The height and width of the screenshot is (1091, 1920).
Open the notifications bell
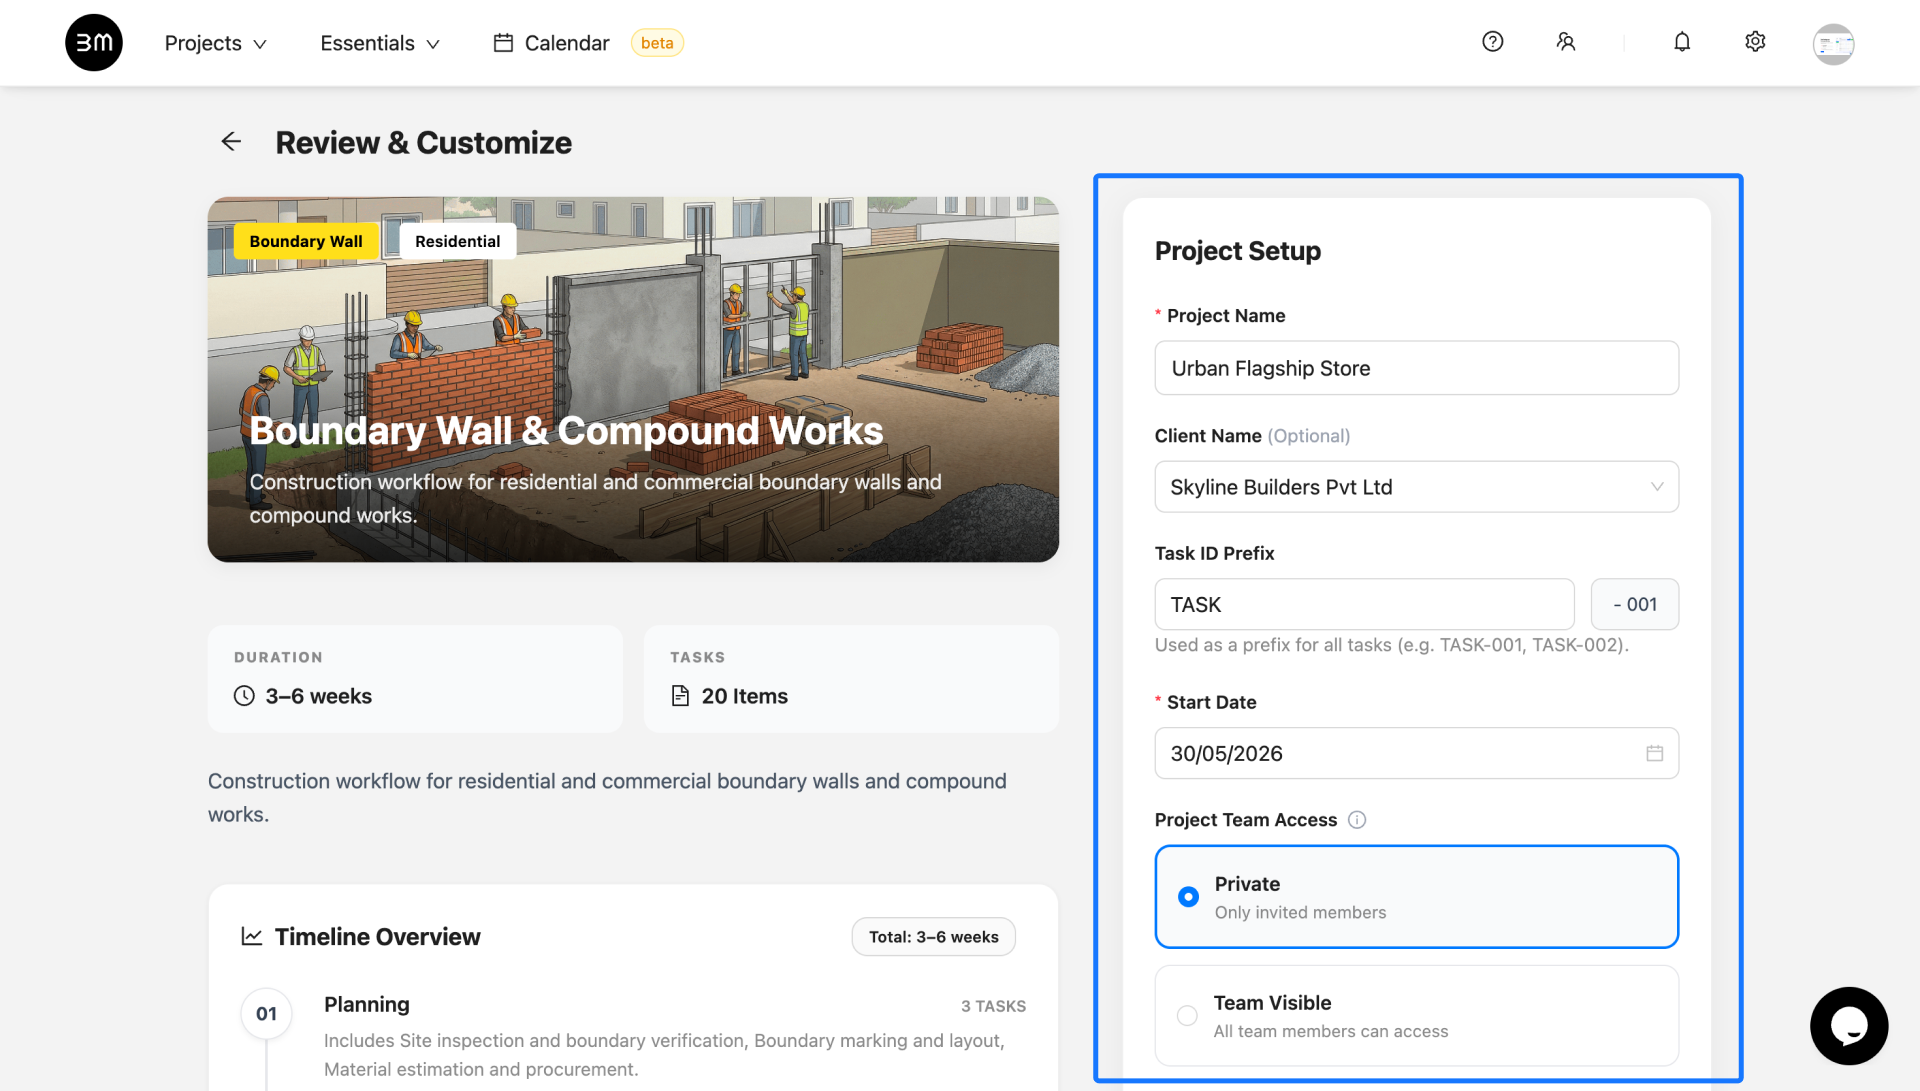point(1682,42)
